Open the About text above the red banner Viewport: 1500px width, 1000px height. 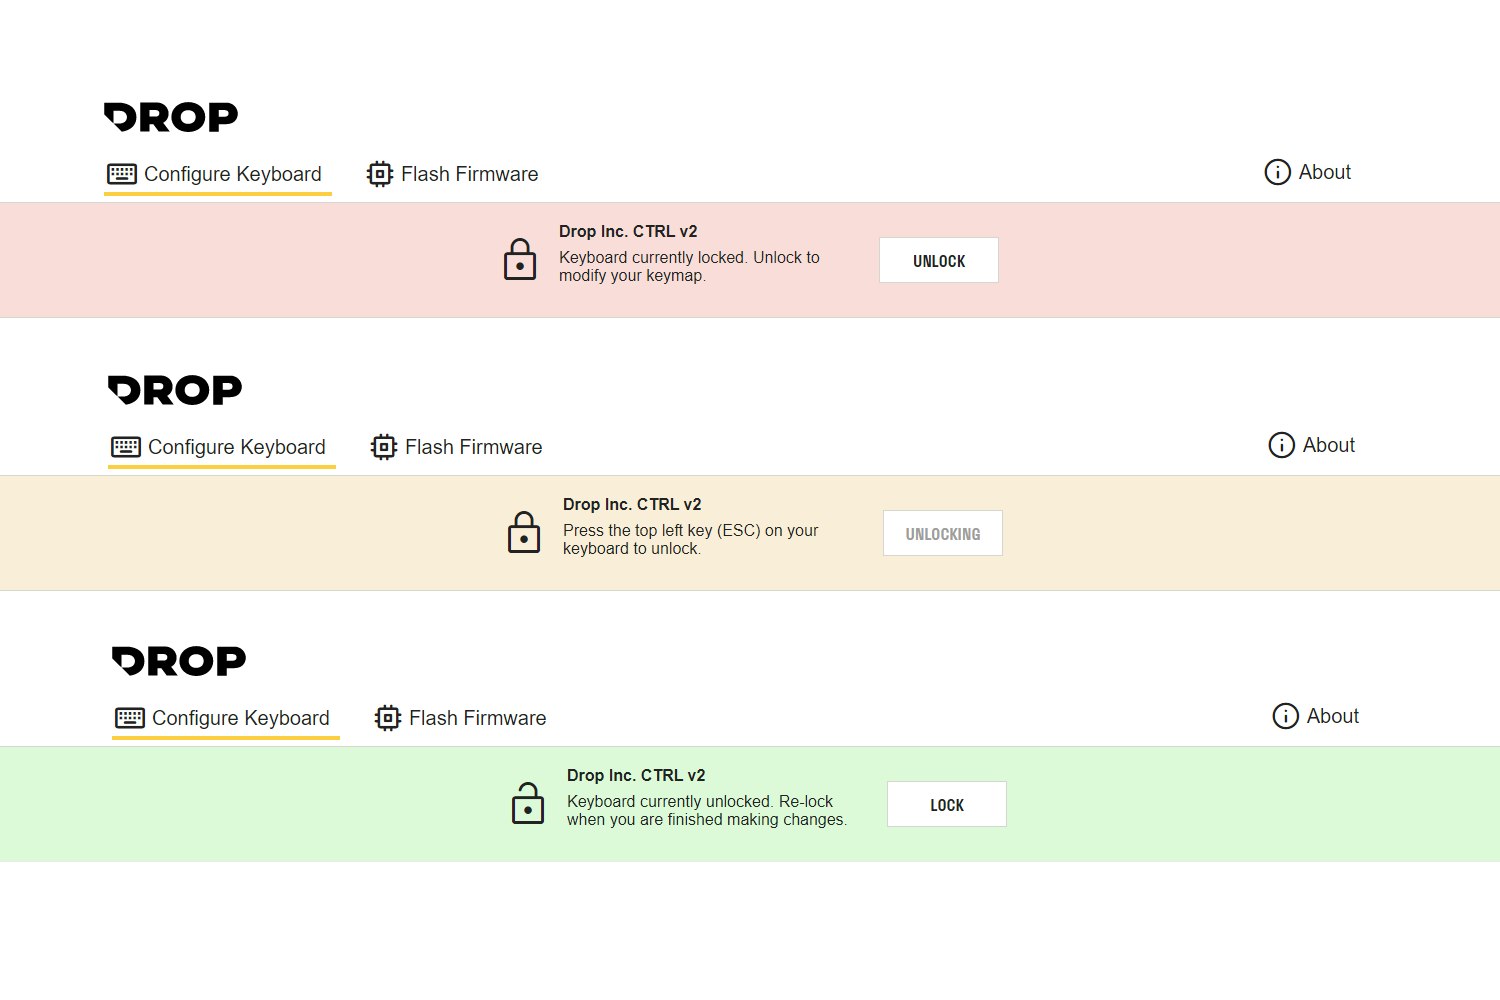coord(1324,172)
